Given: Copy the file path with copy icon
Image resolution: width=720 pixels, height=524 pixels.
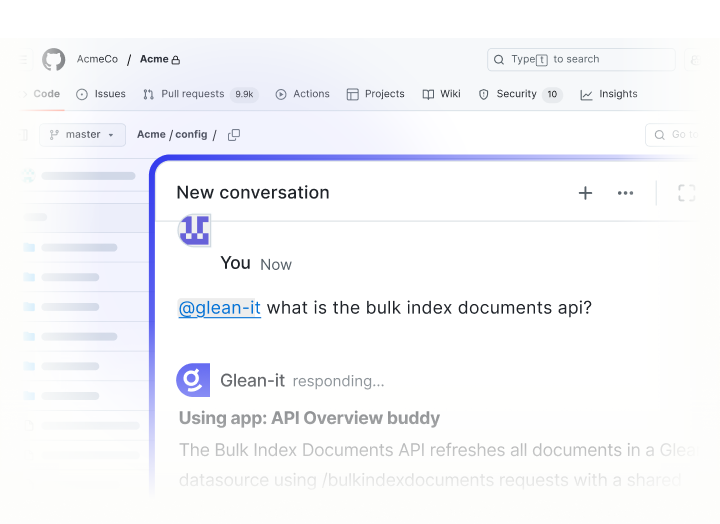Looking at the screenshot, I should pyautogui.click(x=234, y=135).
